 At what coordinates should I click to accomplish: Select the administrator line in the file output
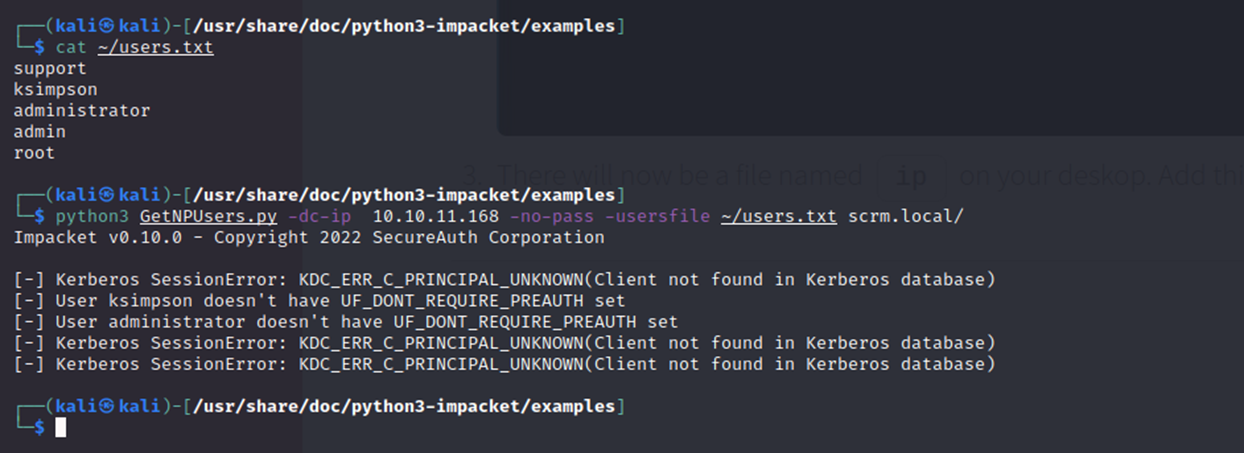click(x=82, y=111)
